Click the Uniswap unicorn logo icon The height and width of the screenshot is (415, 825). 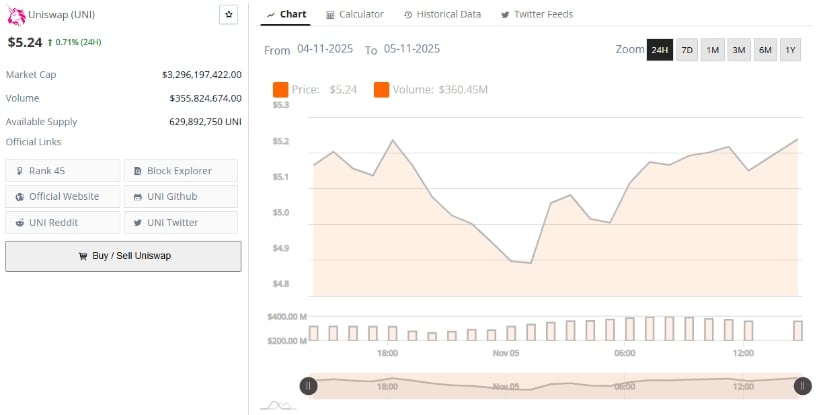(x=15, y=15)
